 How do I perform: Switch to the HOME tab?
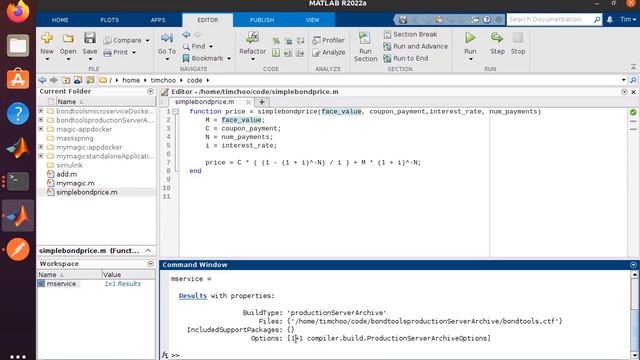point(60,20)
